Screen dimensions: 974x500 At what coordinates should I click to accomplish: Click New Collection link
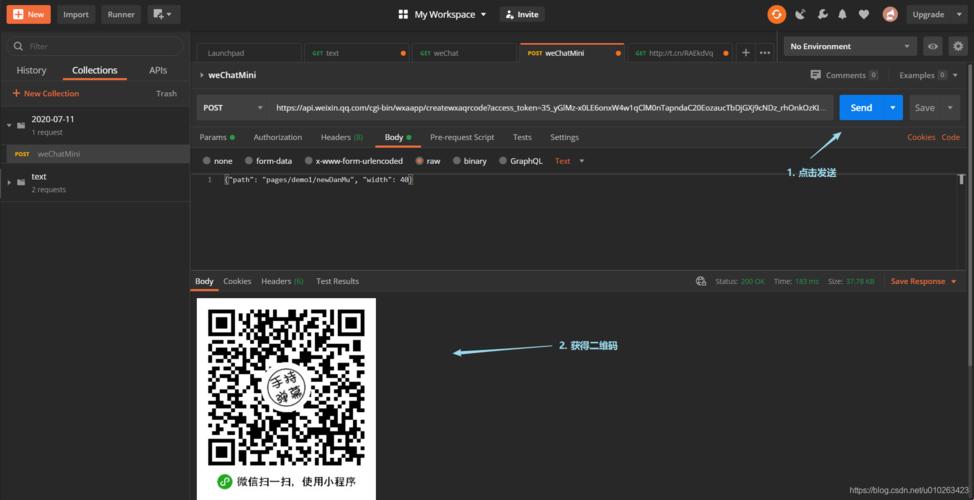45,93
